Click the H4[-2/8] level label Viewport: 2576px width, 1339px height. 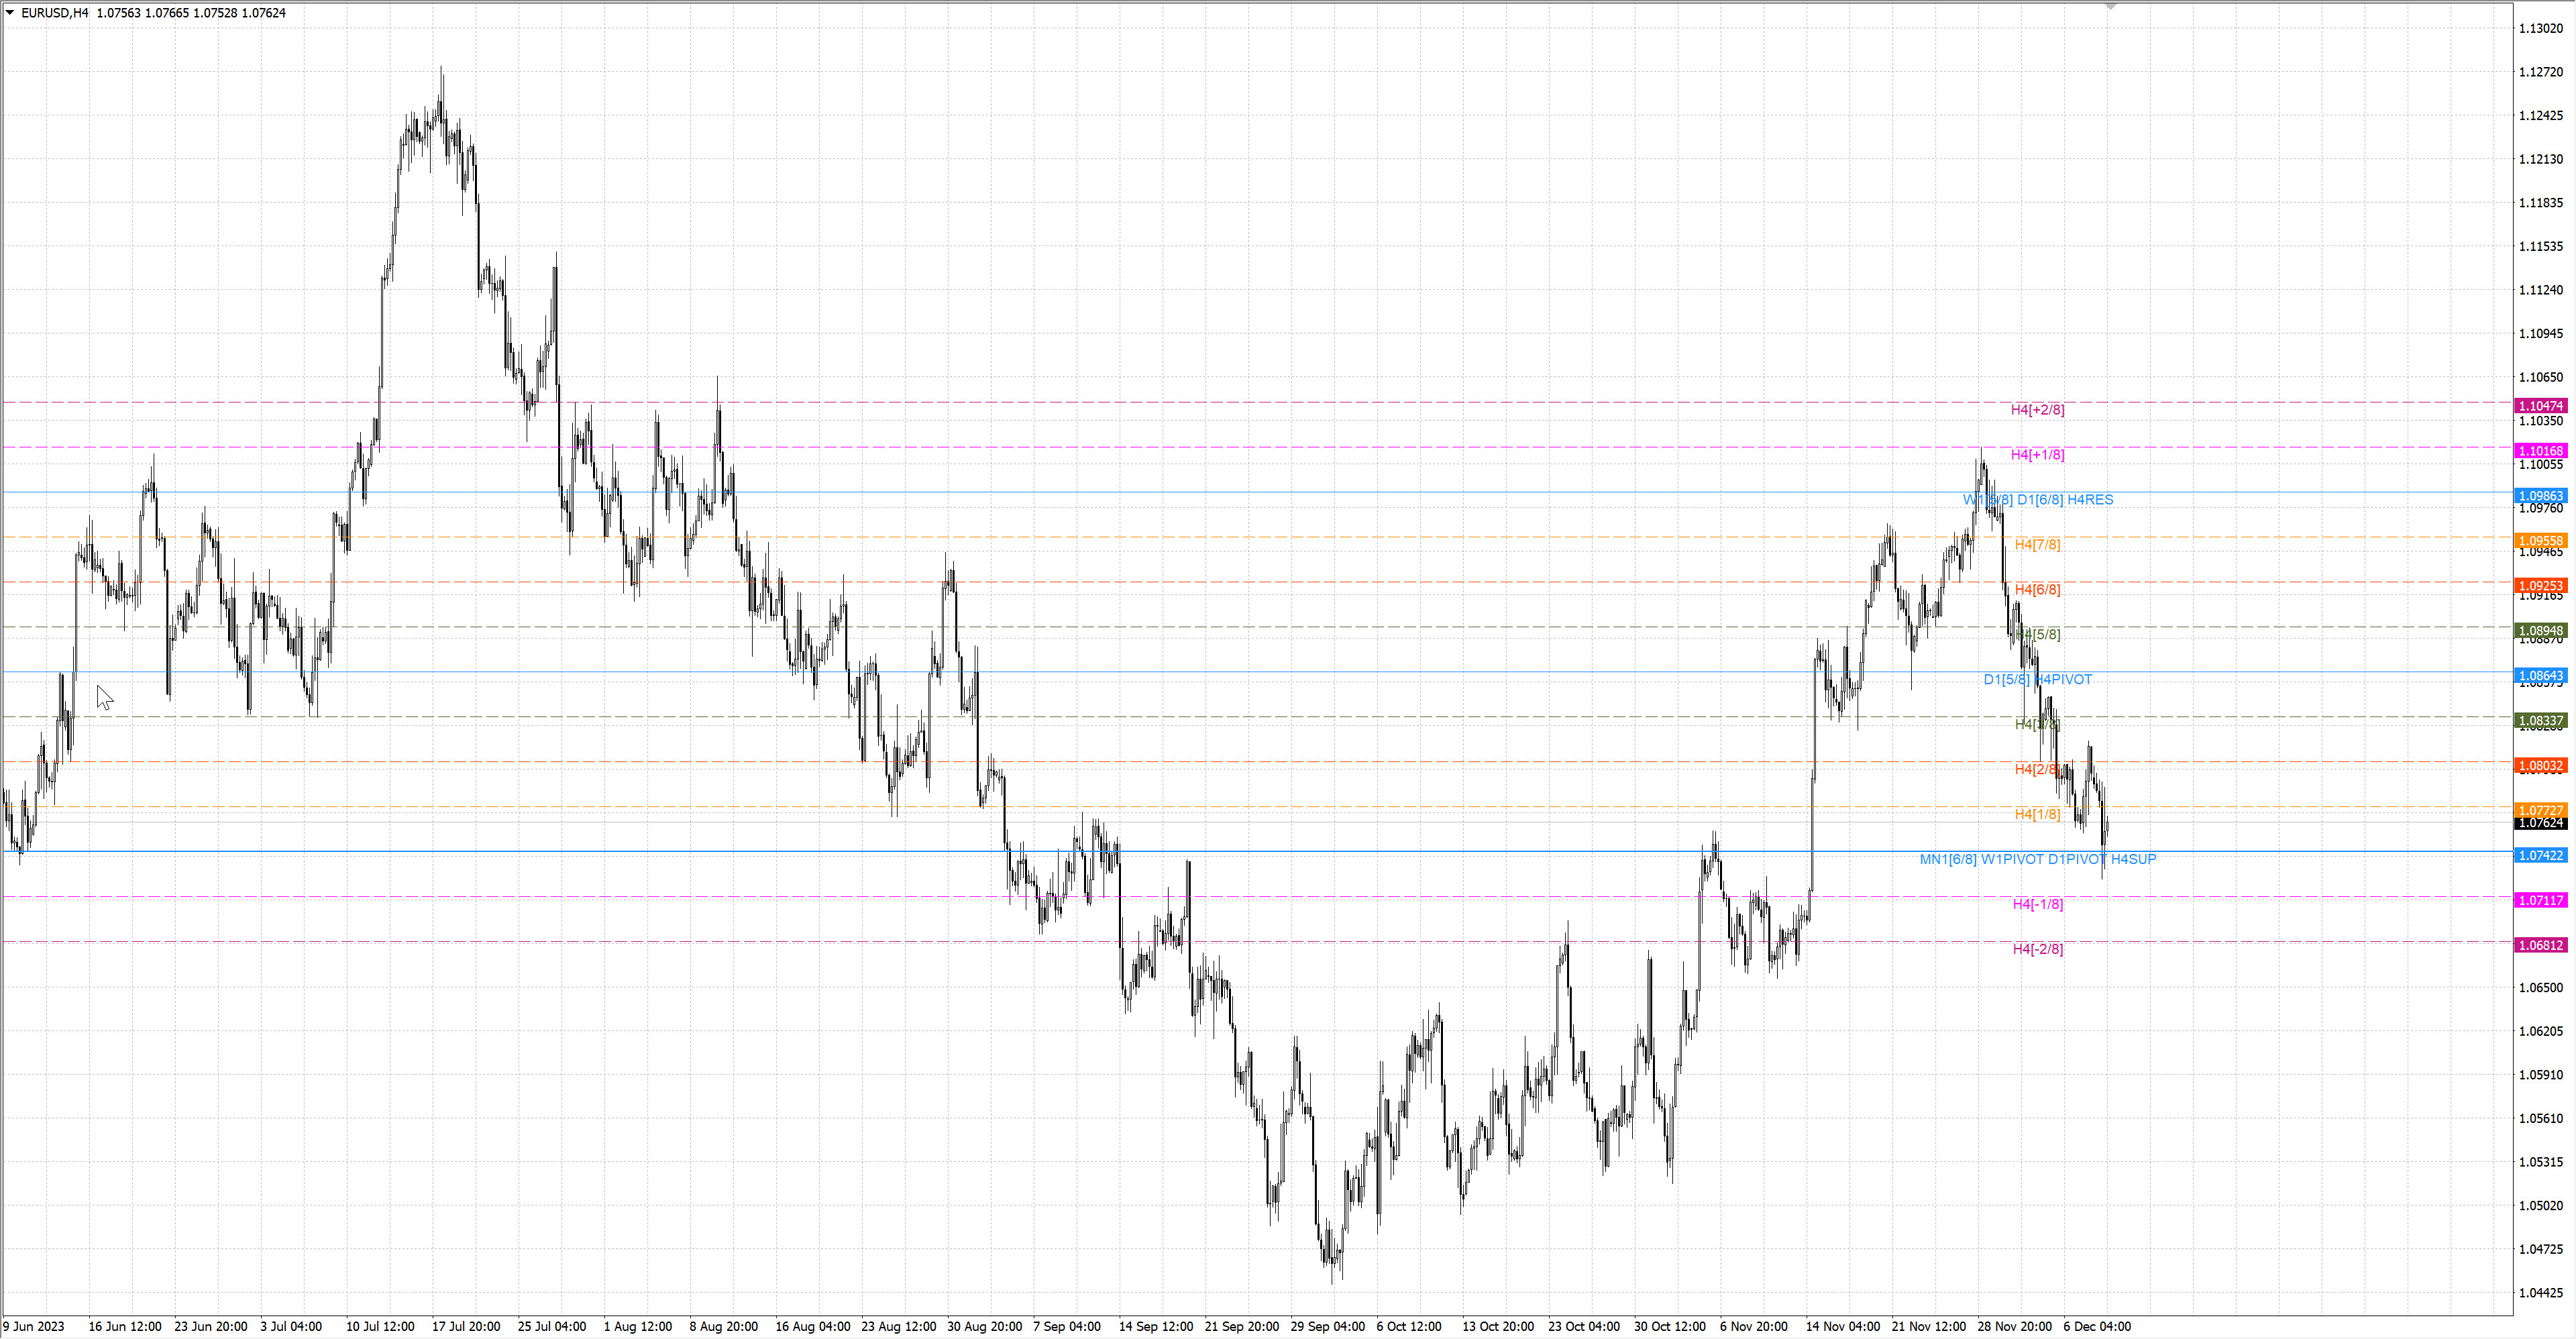click(x=2037, y=949)
